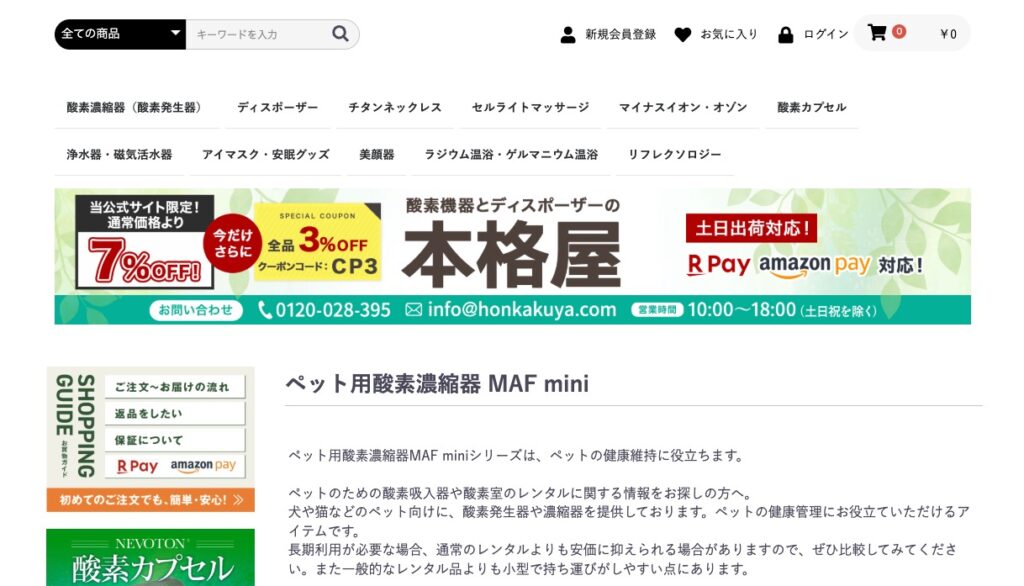
Task: Click the R Pay logo in shopping guide
Action: pos(137,466)
